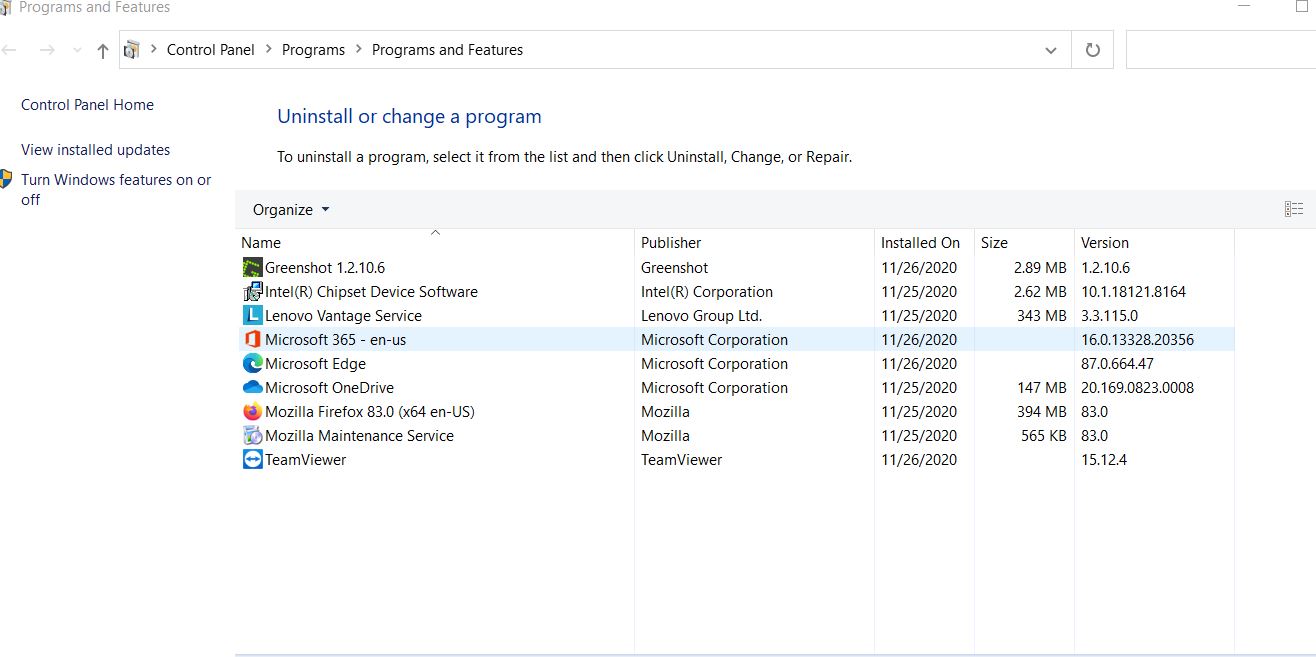
Task: Click the Lenovo Vantage Service icon
Action: click(252, 315)
